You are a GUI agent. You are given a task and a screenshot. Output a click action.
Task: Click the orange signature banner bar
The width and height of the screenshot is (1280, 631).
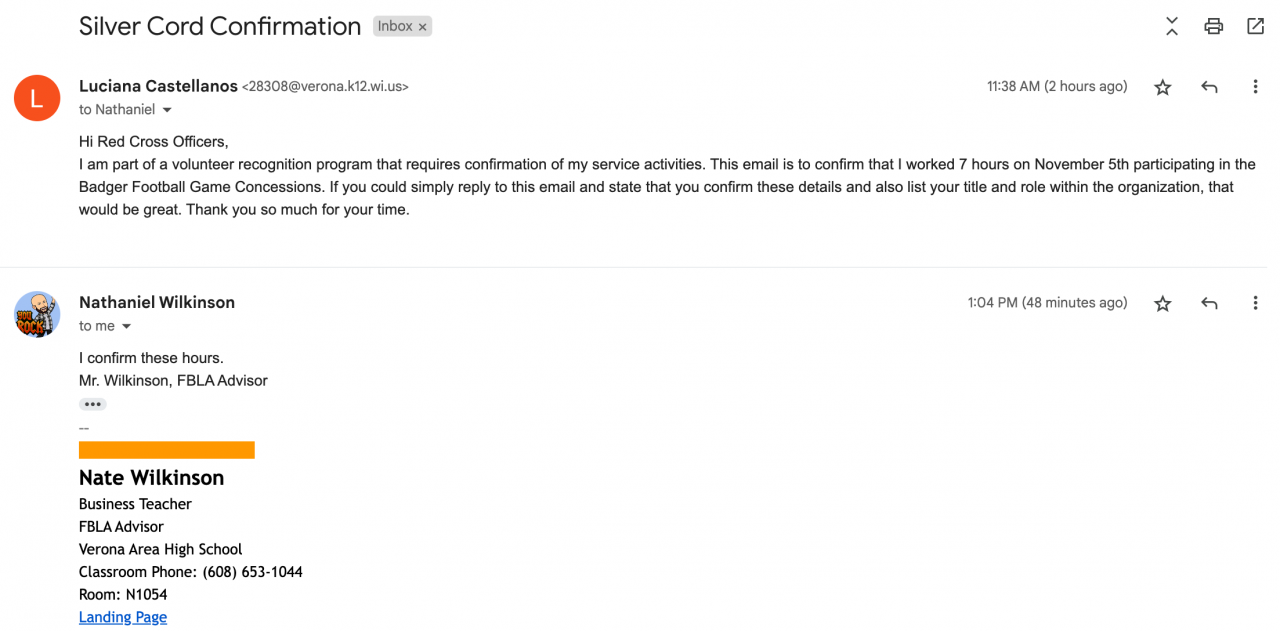pyautogui.click(x=166, y=450)
